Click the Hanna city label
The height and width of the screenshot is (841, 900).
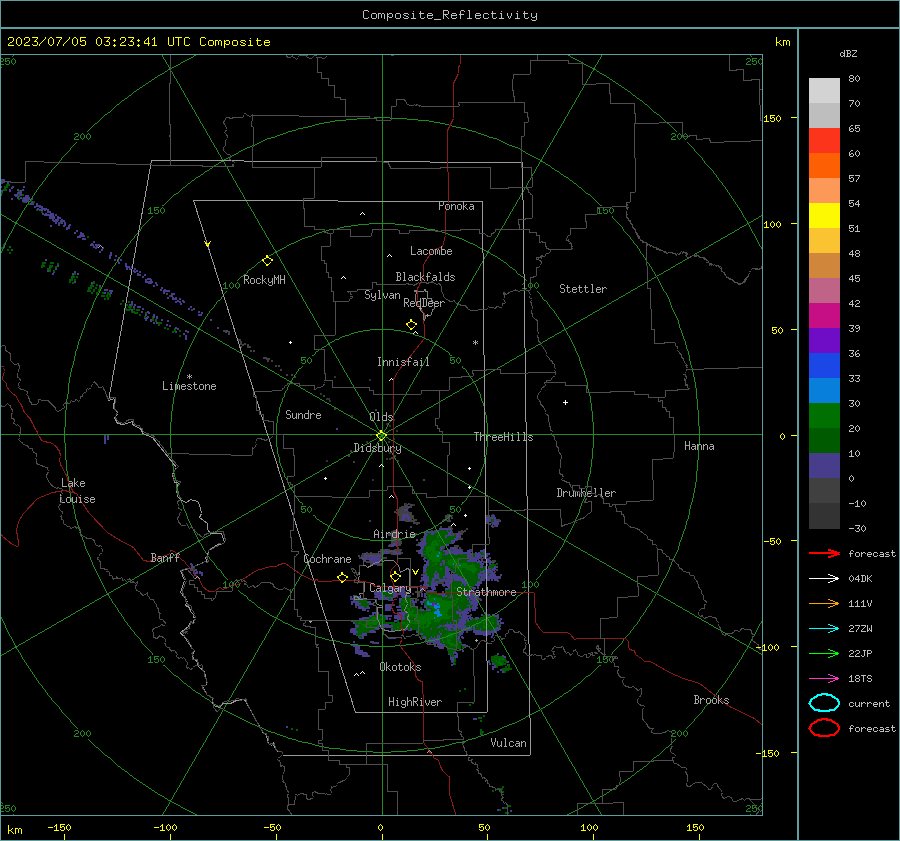tap(699, 446)
